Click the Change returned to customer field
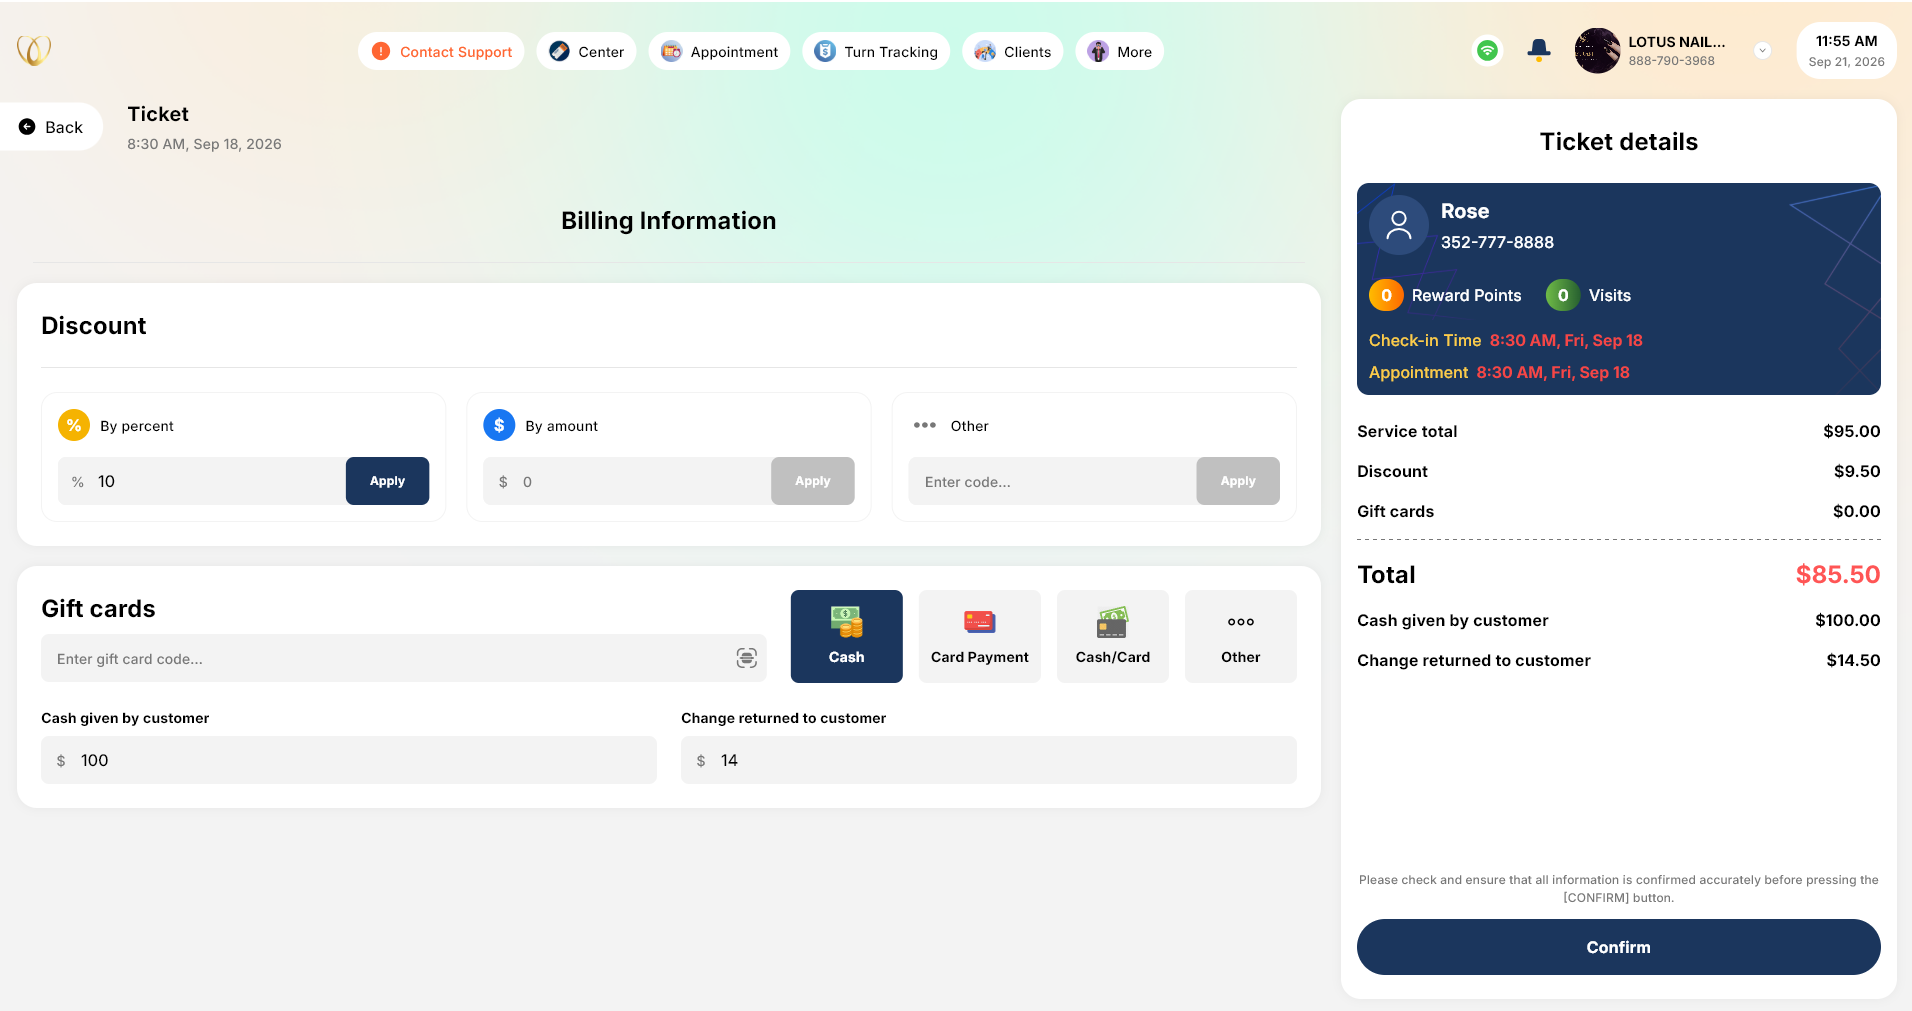The width and height of the screenshot is (1912, 1011). click(989, 760)
